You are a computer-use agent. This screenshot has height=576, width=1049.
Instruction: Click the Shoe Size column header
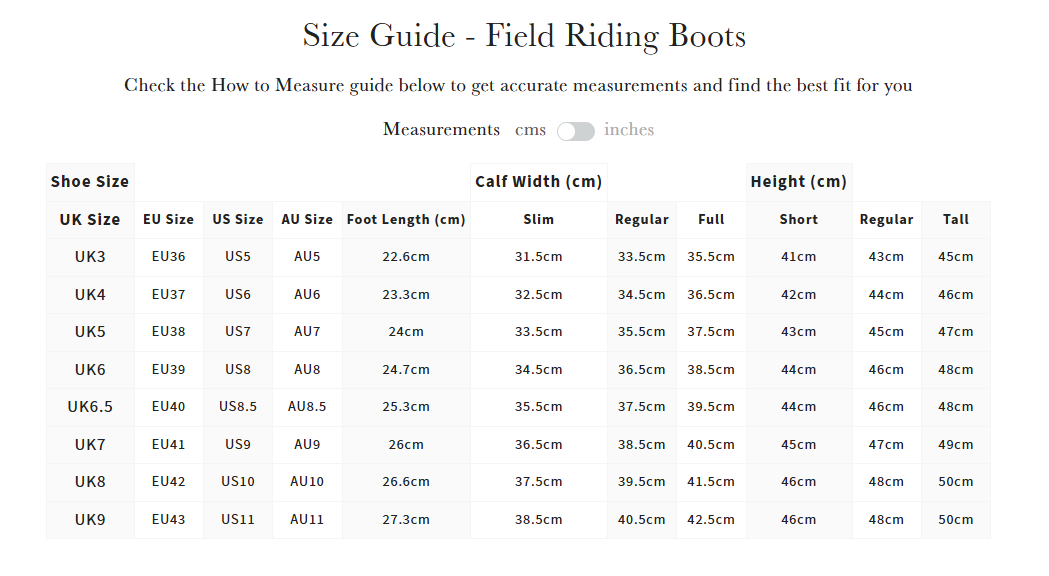coord(90,181)
